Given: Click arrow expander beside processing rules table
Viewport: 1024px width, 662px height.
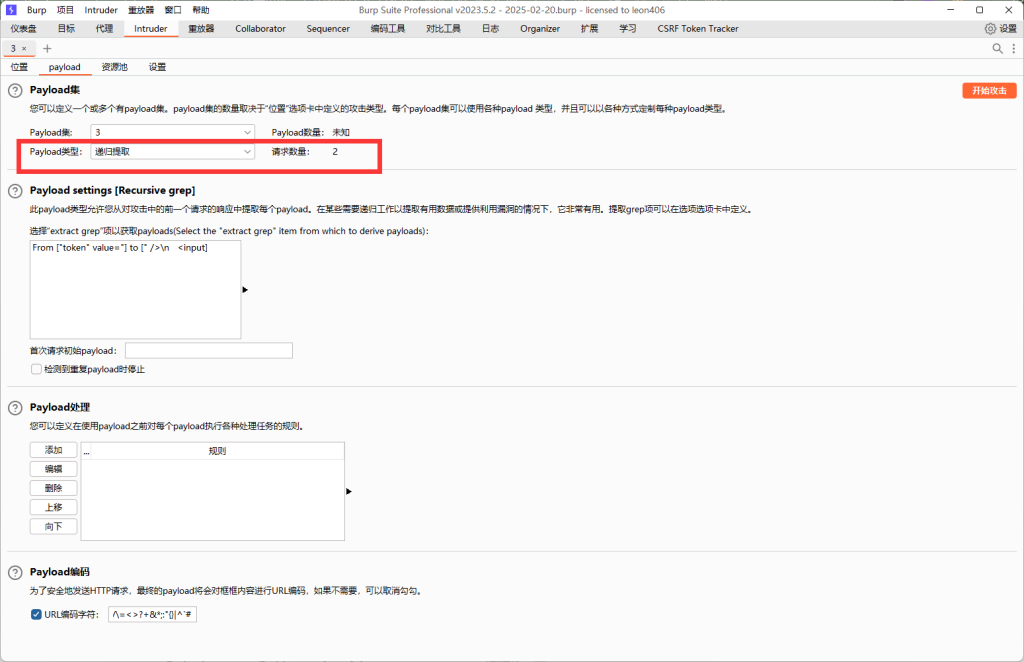Looking at the screenshot, I should [349, 491].
